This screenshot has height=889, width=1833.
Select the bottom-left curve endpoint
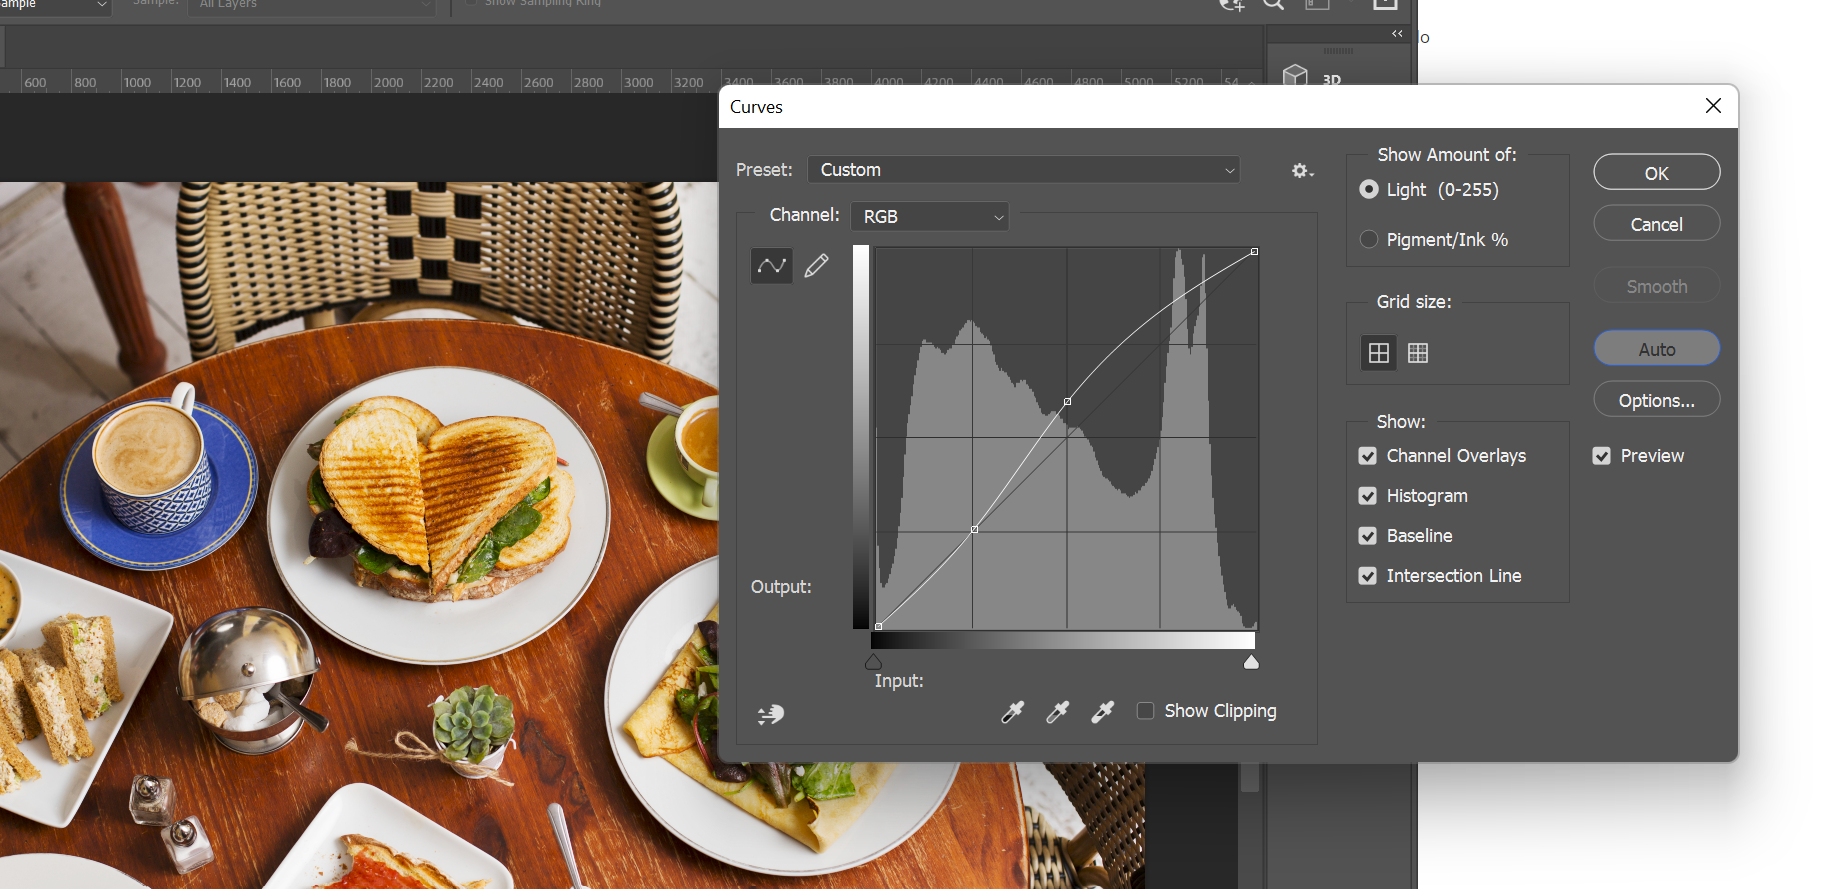[878, 626]
